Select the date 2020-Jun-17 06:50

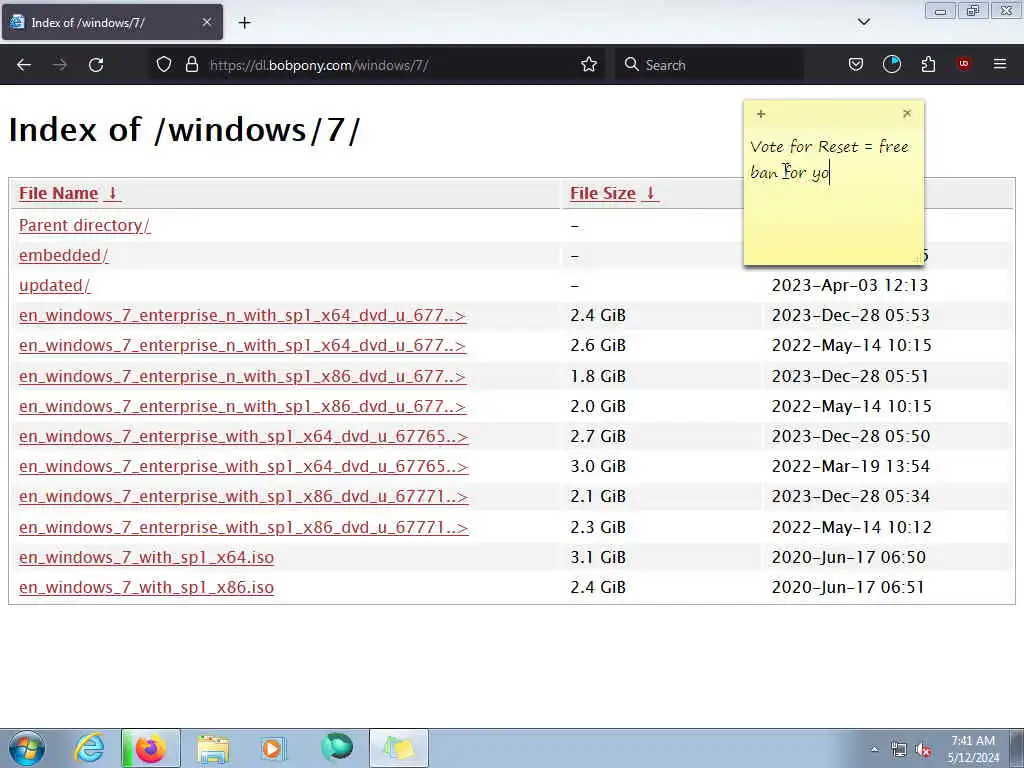tap(848, 557)
